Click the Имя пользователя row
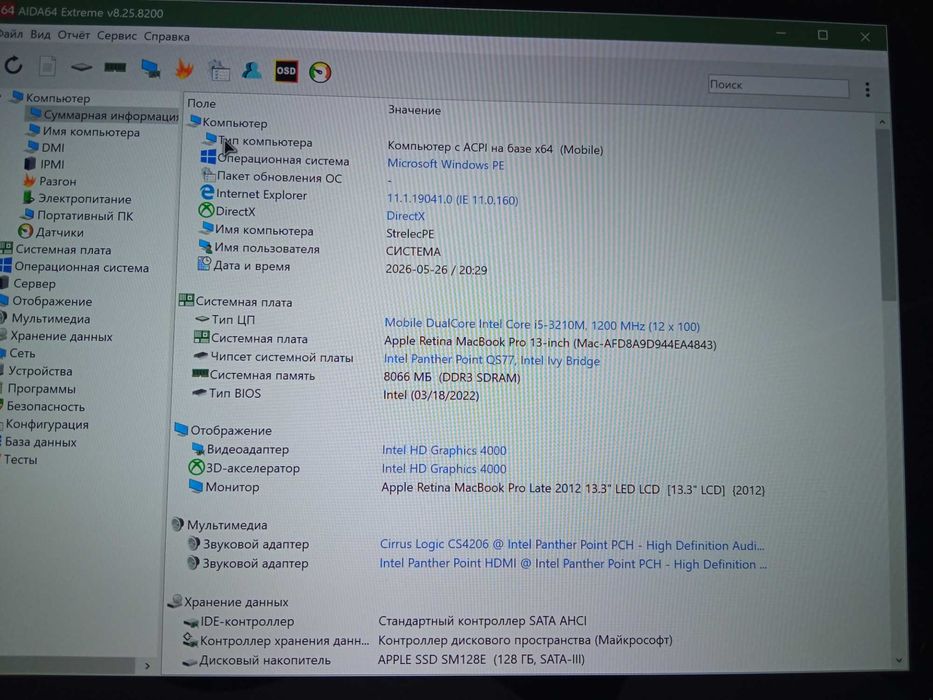933x700 pixels. 320,249
